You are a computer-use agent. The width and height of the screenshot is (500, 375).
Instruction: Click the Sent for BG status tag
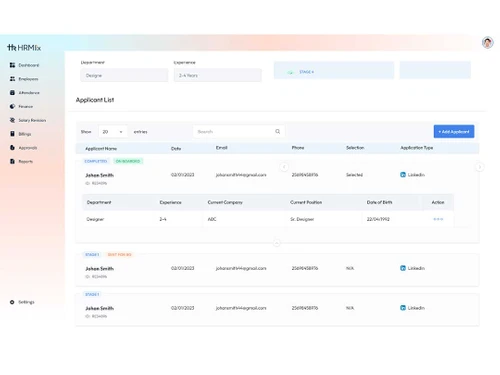(119, 254)
